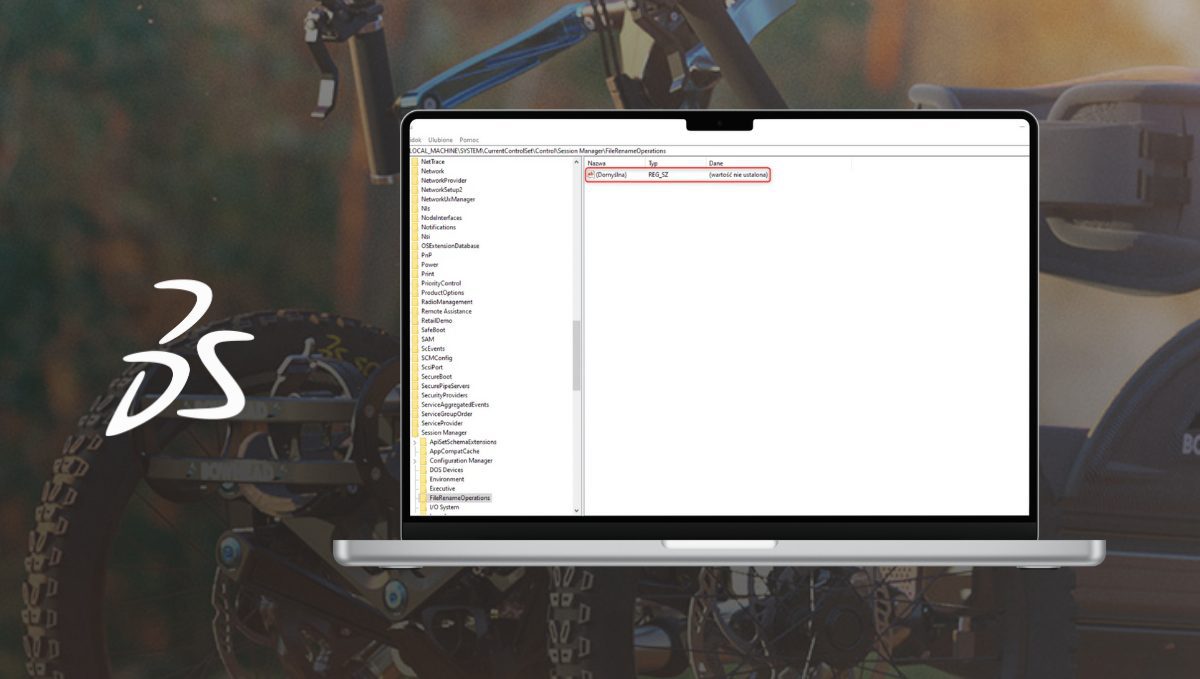This screenshot has width=1200, height=679.
Task: Select the Print key
Action: [428, 274]
